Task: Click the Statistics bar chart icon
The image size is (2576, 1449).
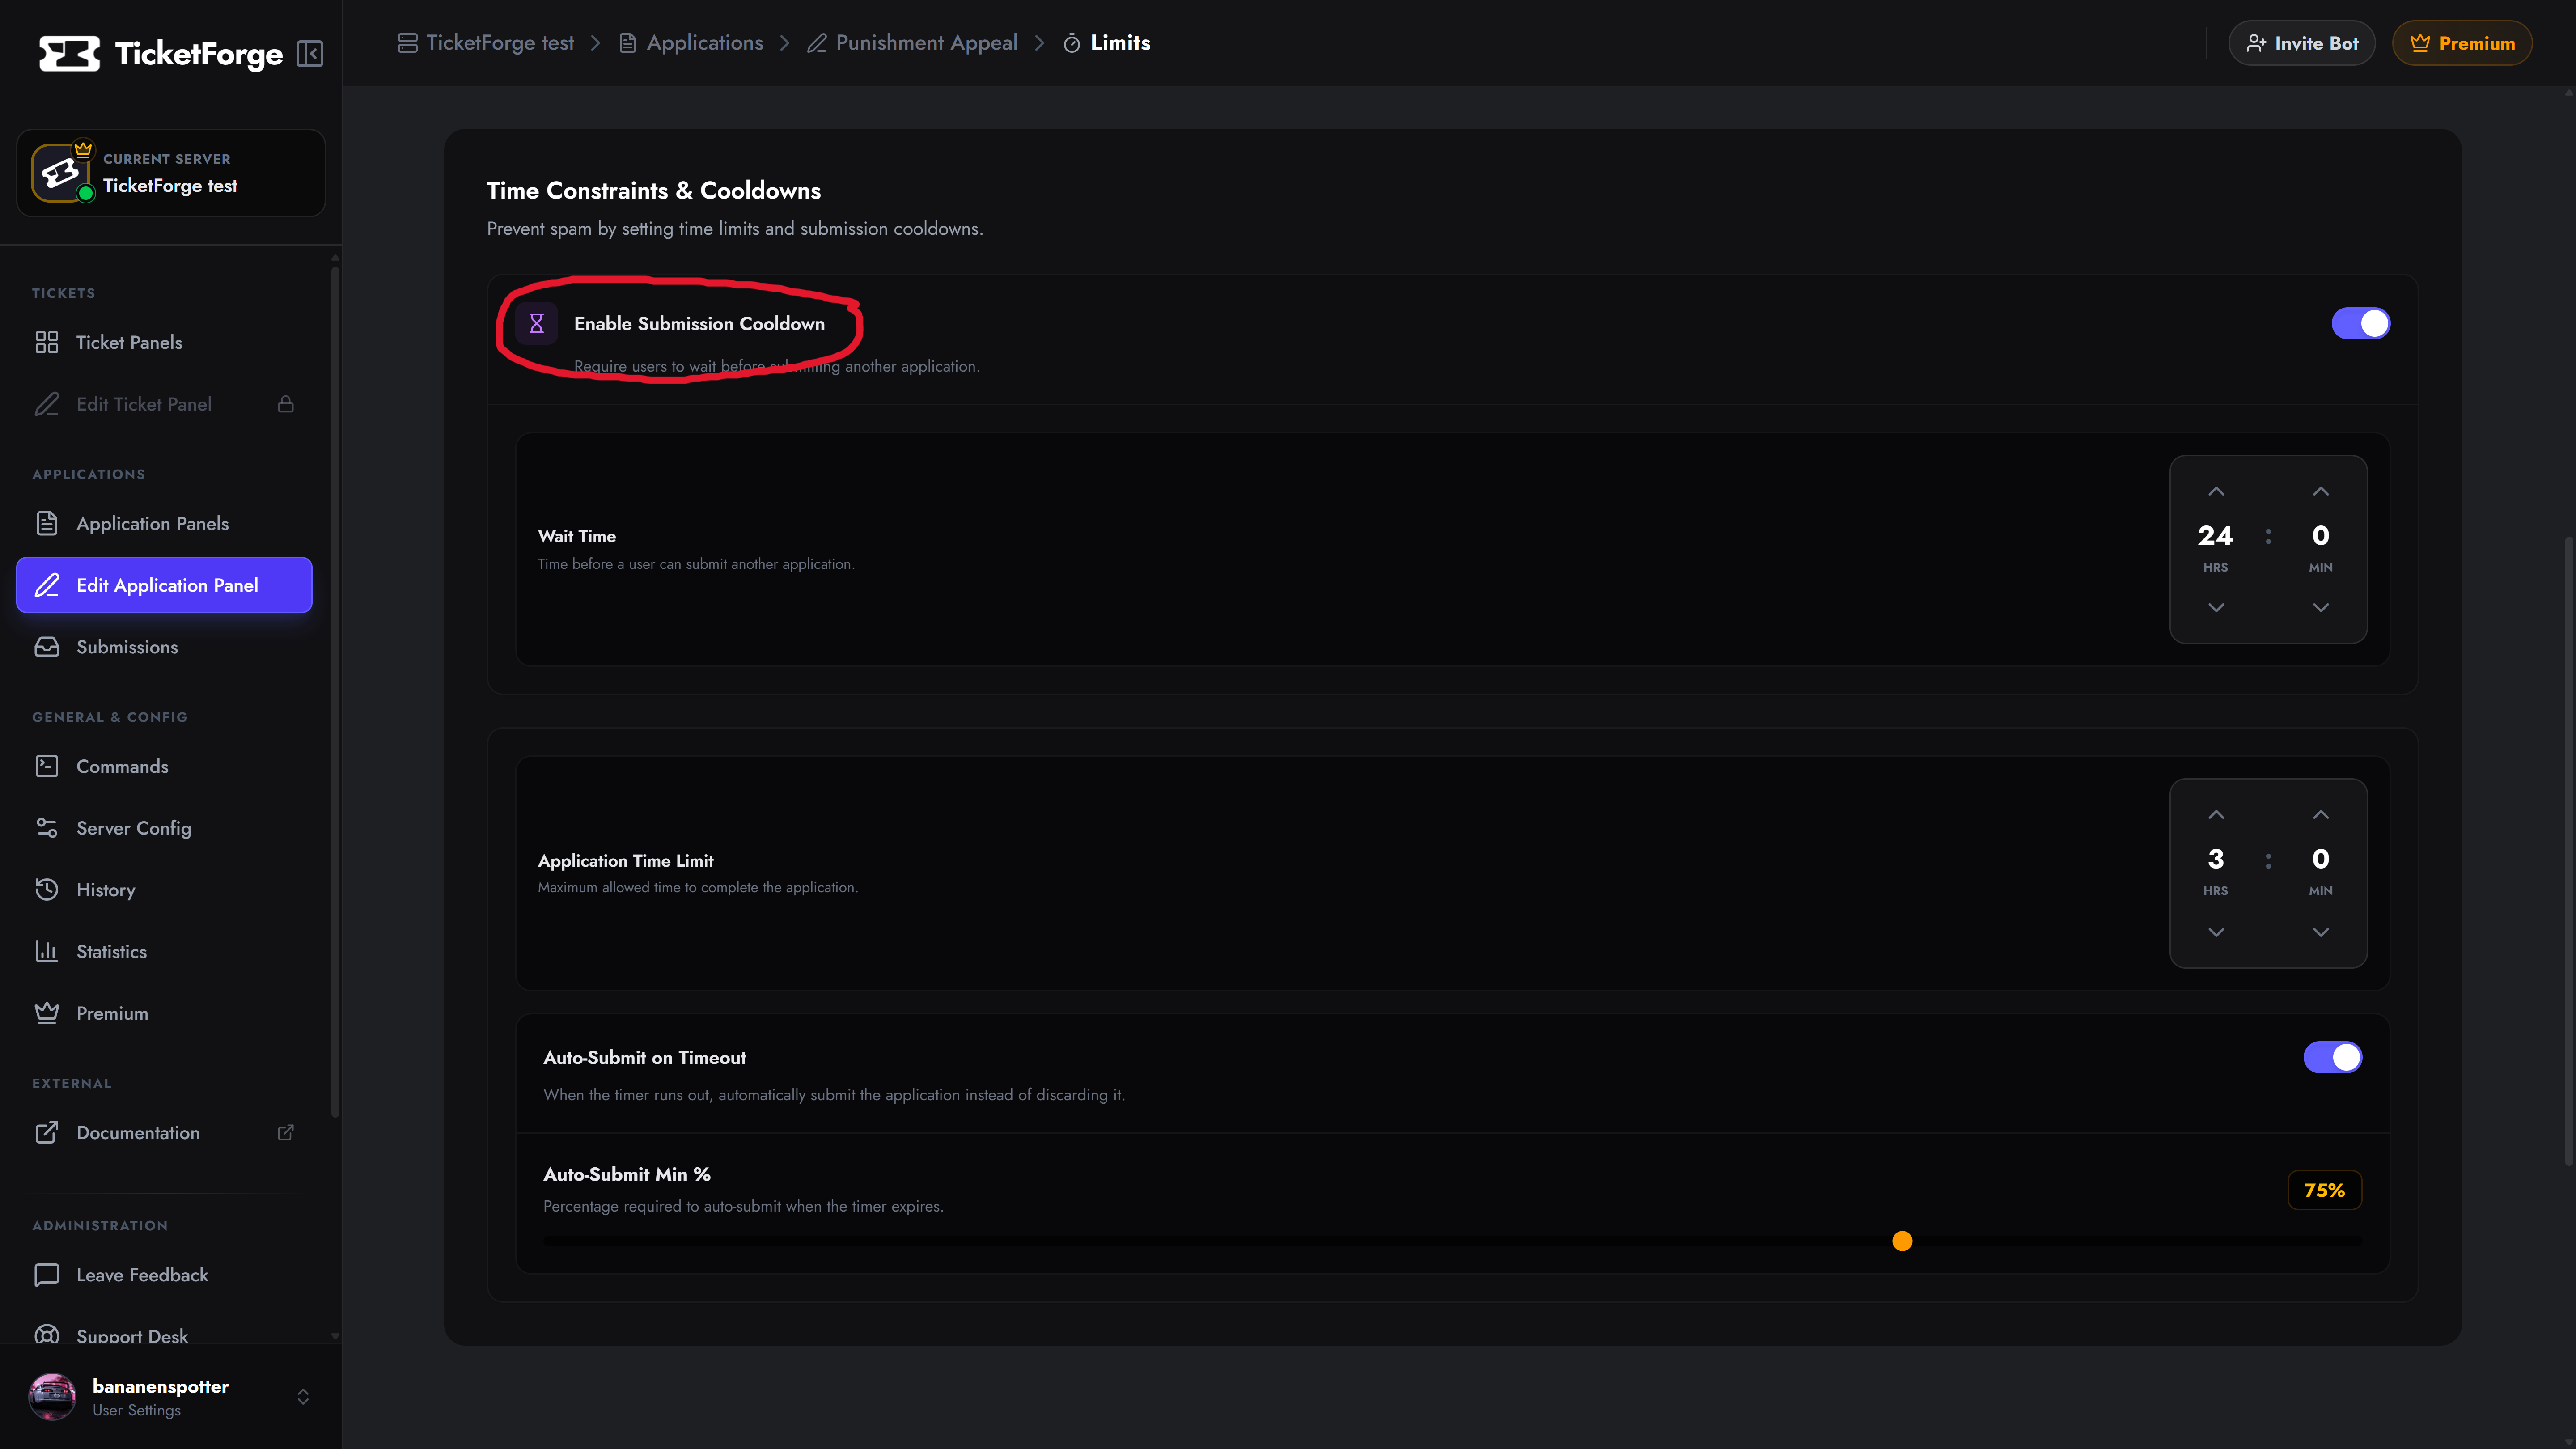Action: (x=47, y=951)
